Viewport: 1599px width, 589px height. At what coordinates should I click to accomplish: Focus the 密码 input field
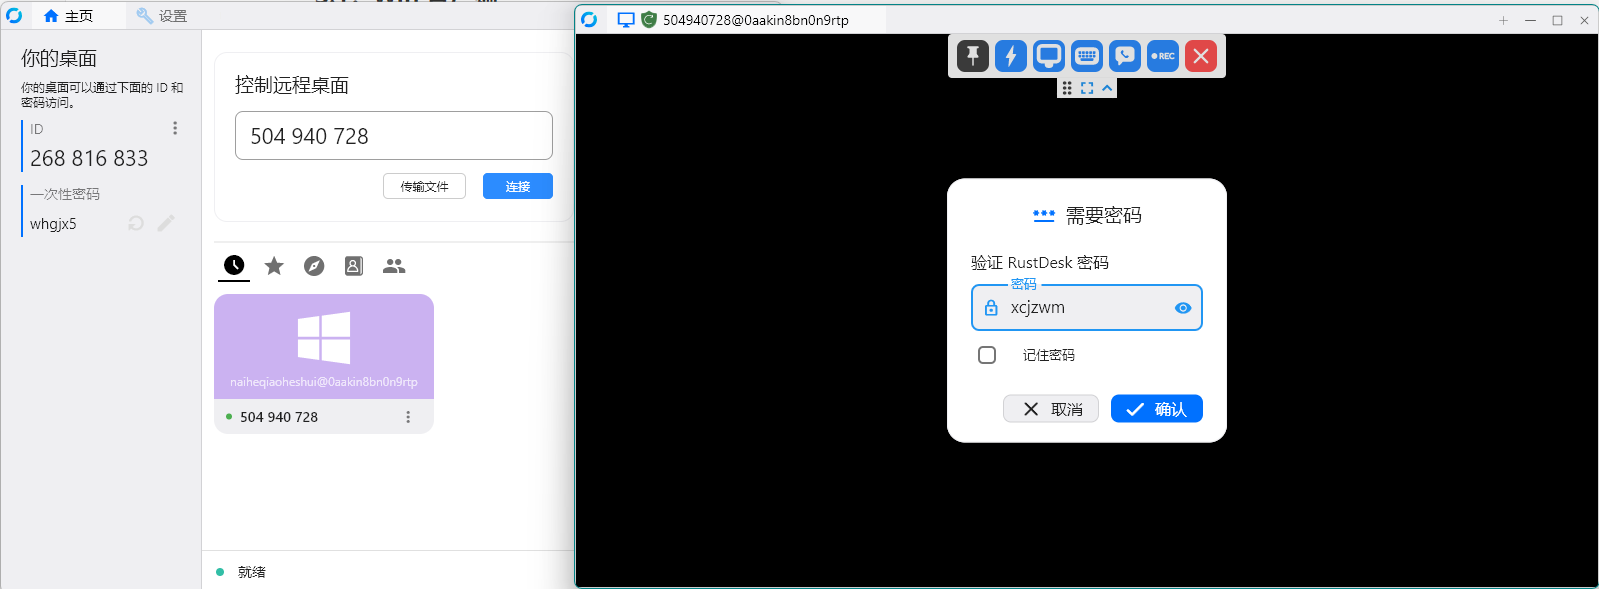click(x=1087, y=308)
